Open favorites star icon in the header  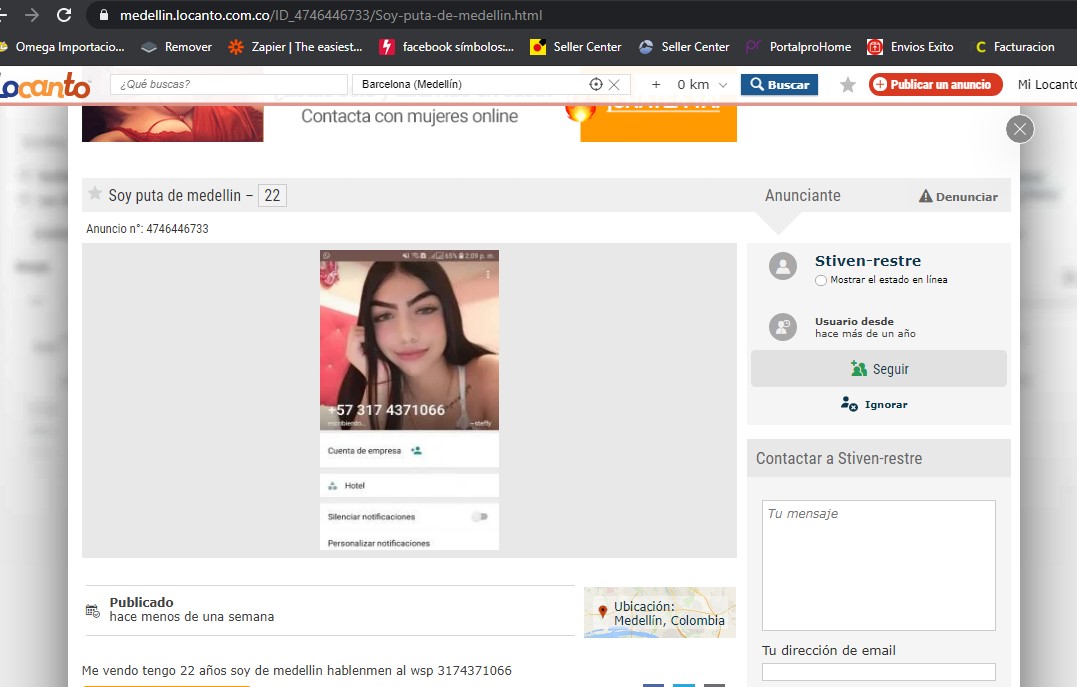tap(848, 85)
